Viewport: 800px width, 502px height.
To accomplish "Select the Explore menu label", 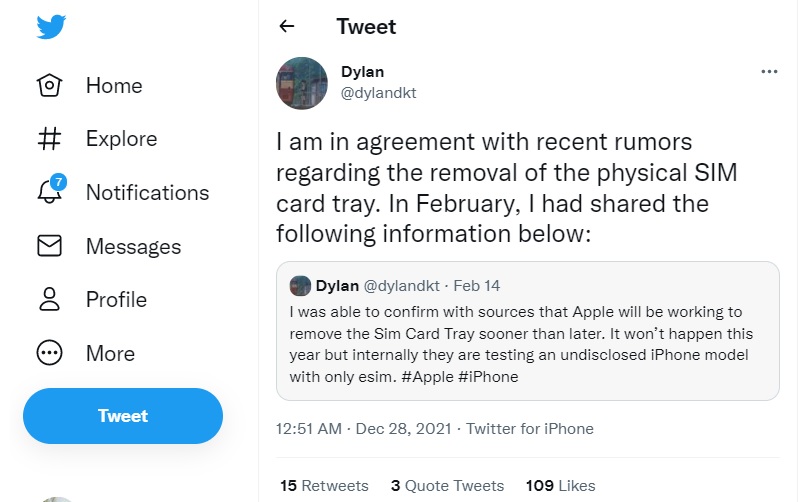I will click(x=121, y=139).
